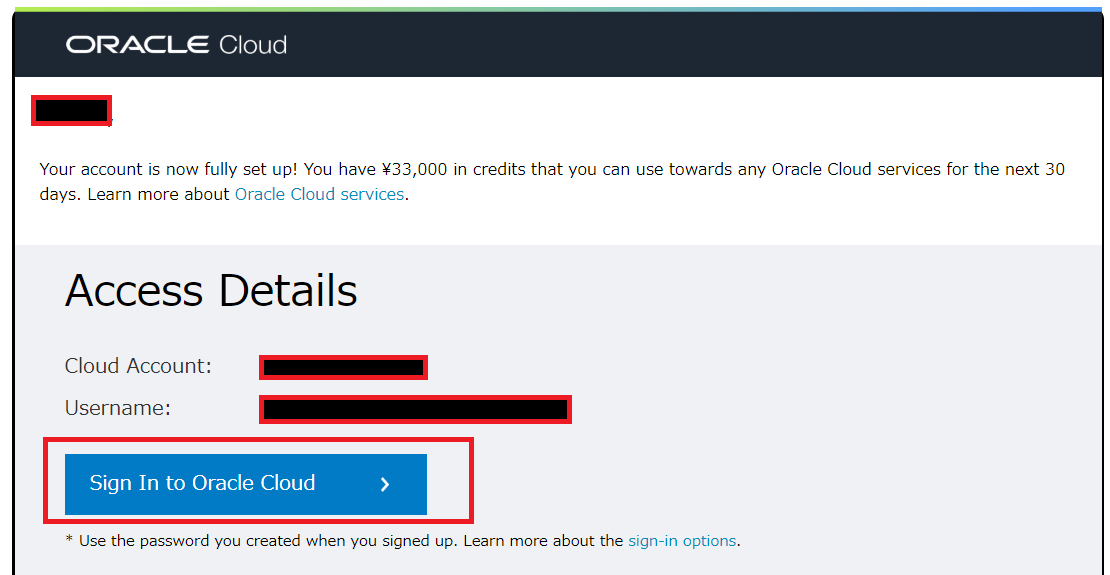Open the Oracle Cloud services link

(319, 194)
